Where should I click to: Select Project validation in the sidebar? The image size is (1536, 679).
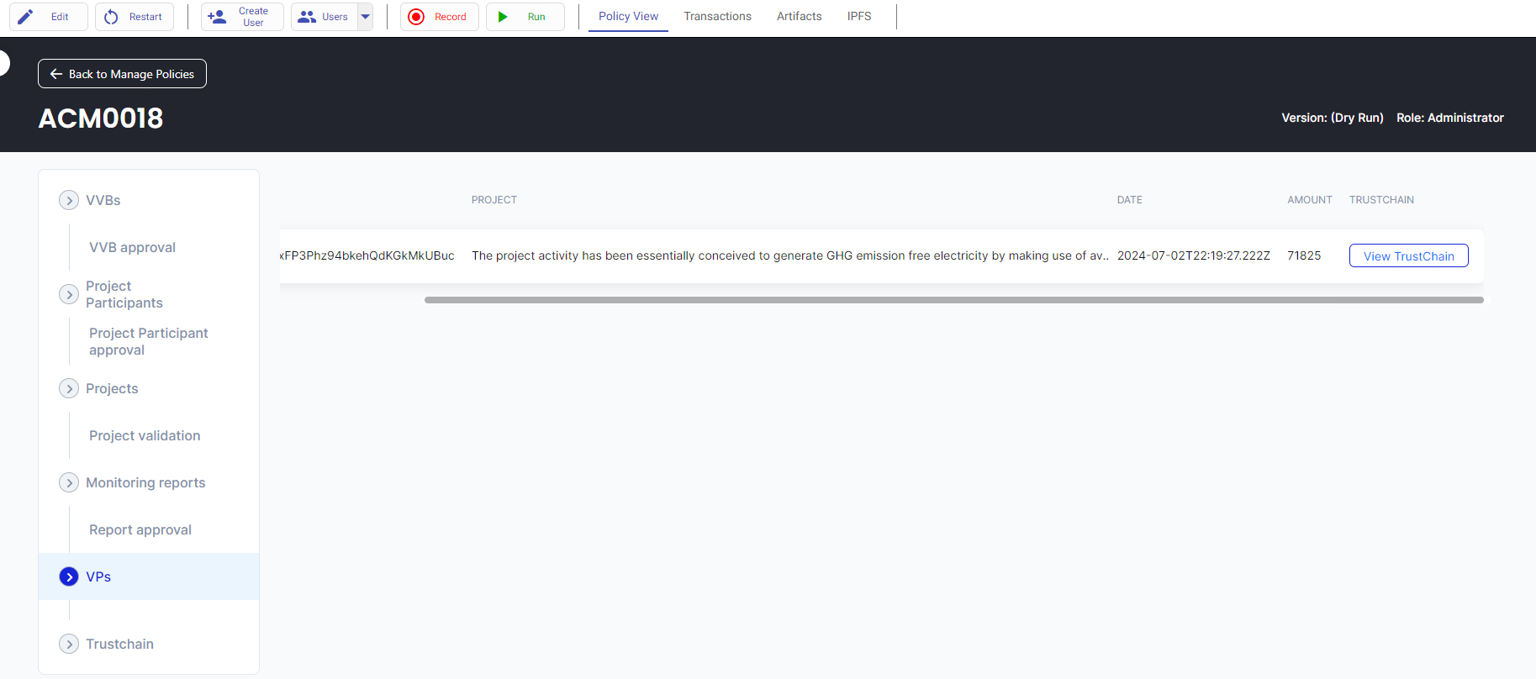point(145,436)
